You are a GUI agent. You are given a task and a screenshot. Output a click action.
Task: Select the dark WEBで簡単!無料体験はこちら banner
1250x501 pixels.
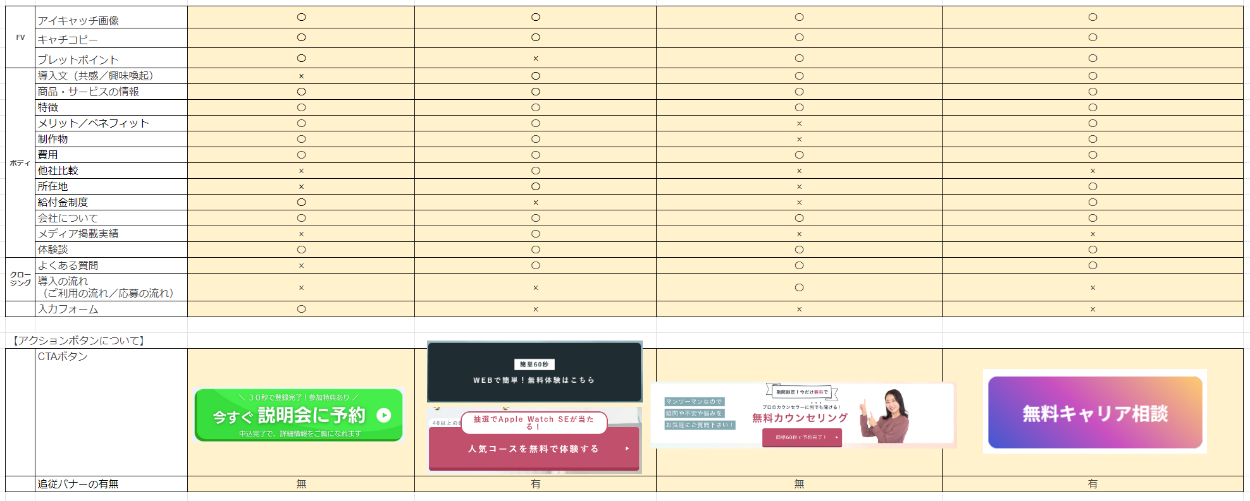point(534,373)
